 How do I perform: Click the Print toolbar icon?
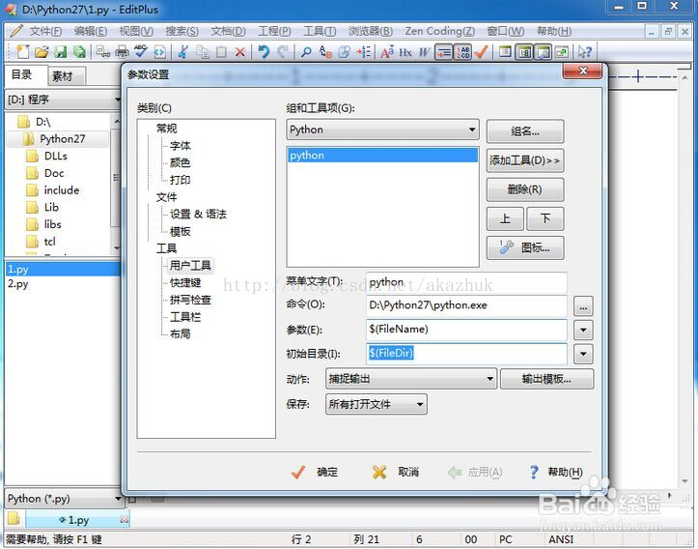point(122,52)
